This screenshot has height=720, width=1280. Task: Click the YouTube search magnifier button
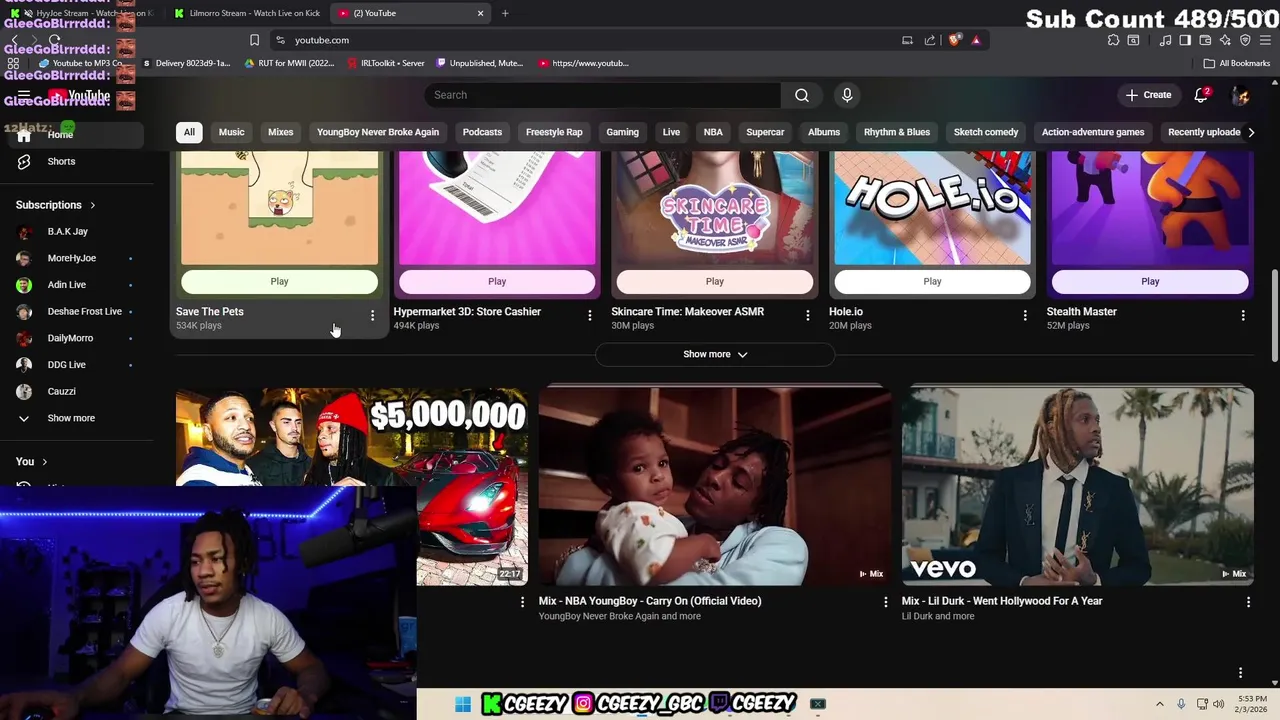[802, 95]
